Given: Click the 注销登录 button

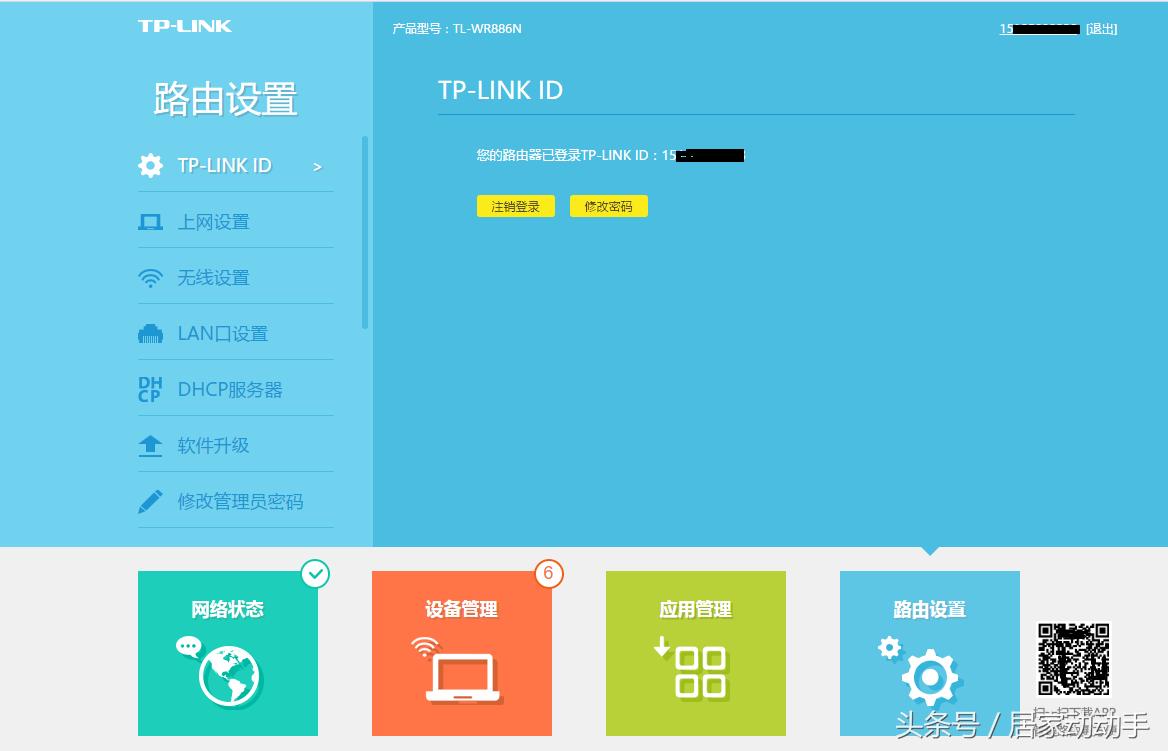Looking at the screenshot, I should point(515,206).
